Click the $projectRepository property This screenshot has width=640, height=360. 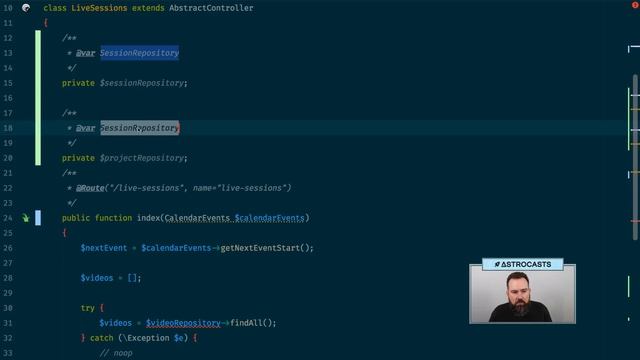tap(142, 158)
